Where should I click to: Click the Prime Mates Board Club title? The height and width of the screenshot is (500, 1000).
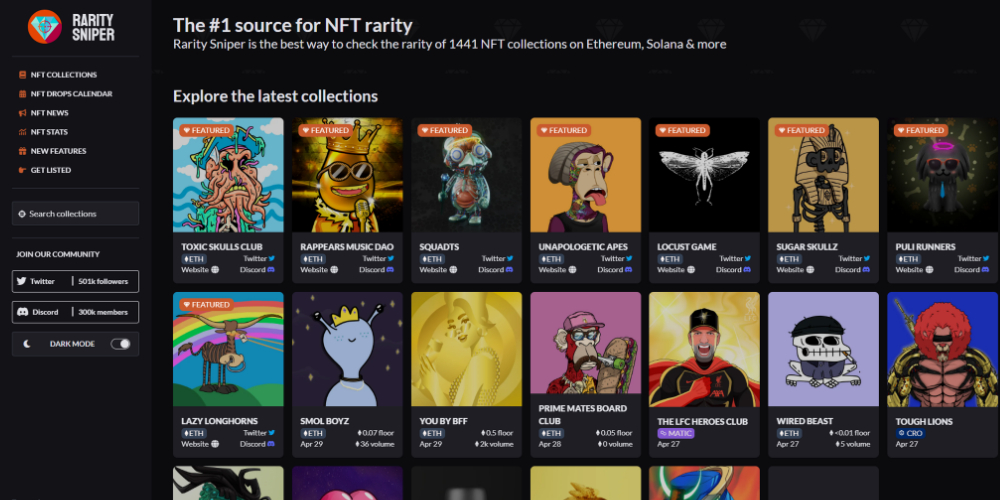[x=583, y=415]
